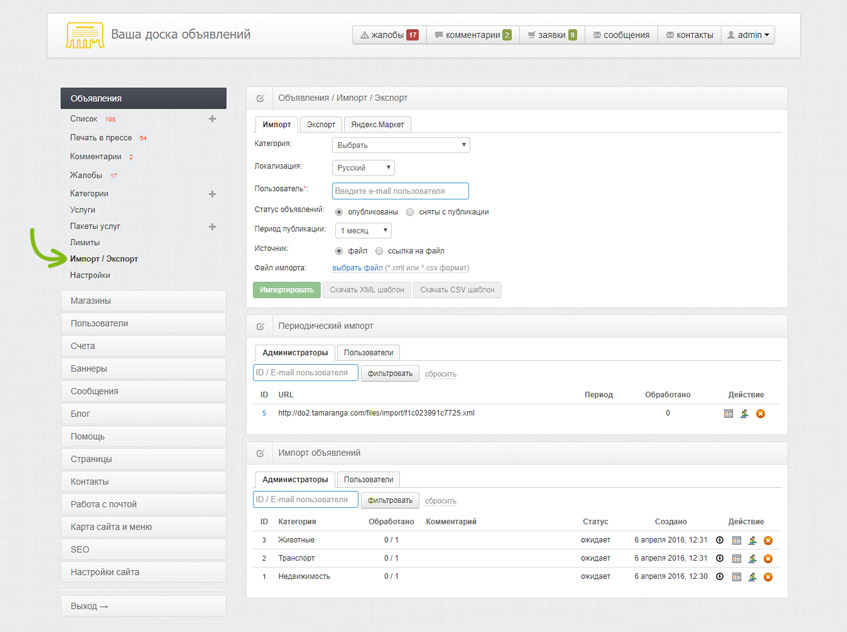The height and width of the screenshot is (632, 847).
Task: Click the user icon in the Транспорт row
Action: (752, 559)
